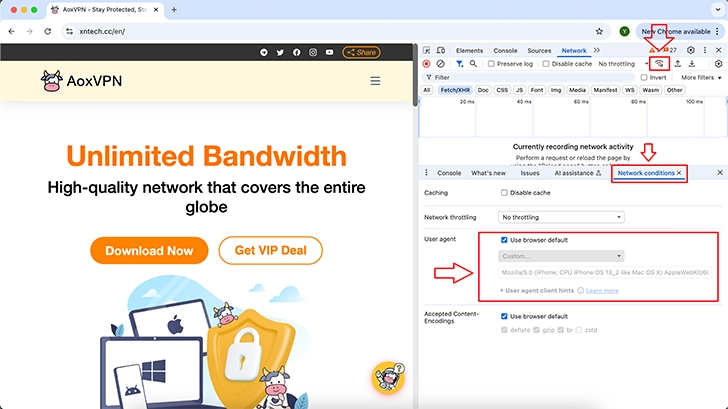Click the Telegram icon in site header
Screen dimensions: 728x409
coord(264,52)
